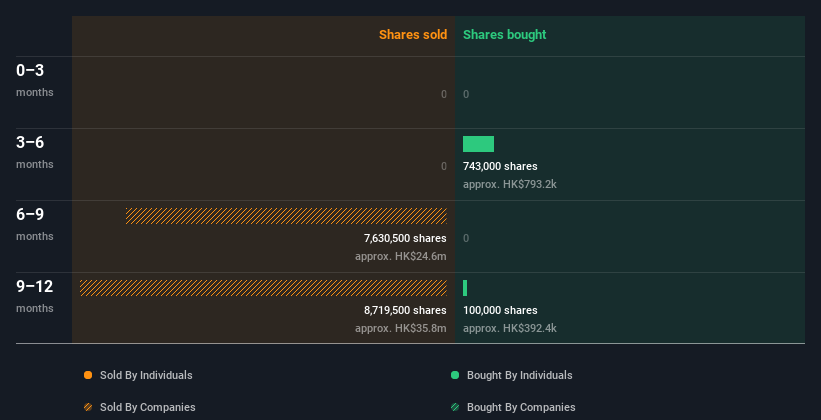
Task: Click the 0–3 months row label
Action: point(35,80)
